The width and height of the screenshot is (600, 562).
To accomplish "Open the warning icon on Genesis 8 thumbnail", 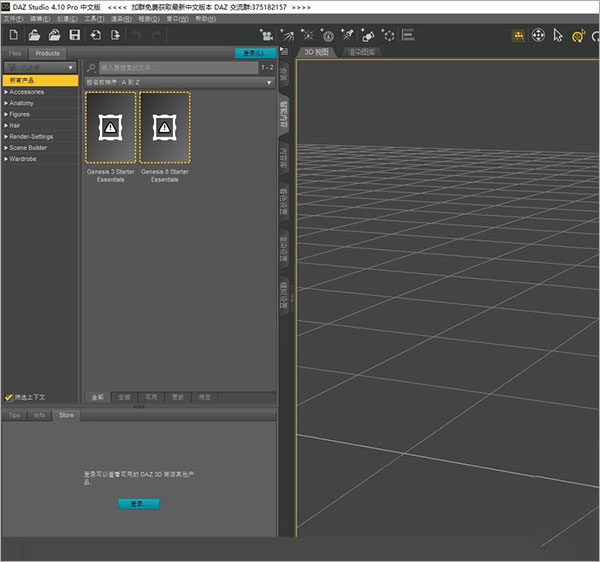I will [x=165, y=127].
